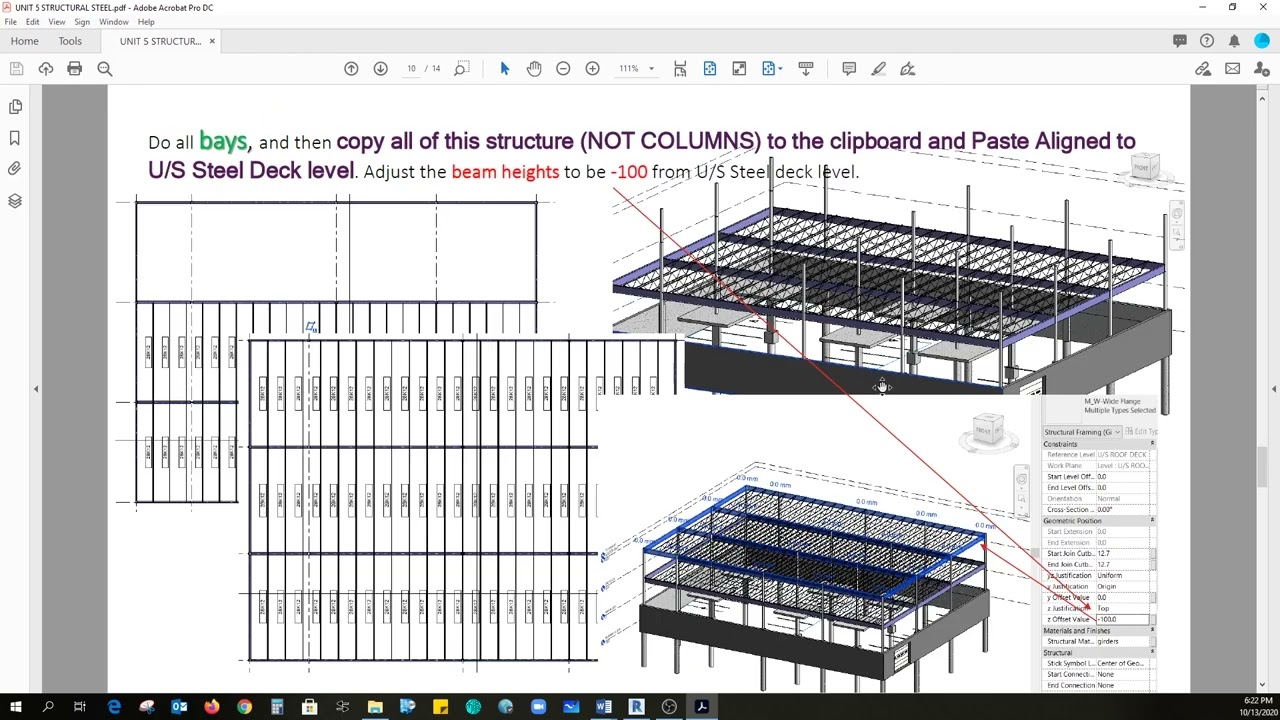The image size is (1280, 720).
Task: Open the chat messages icon
Action: 1180,41
